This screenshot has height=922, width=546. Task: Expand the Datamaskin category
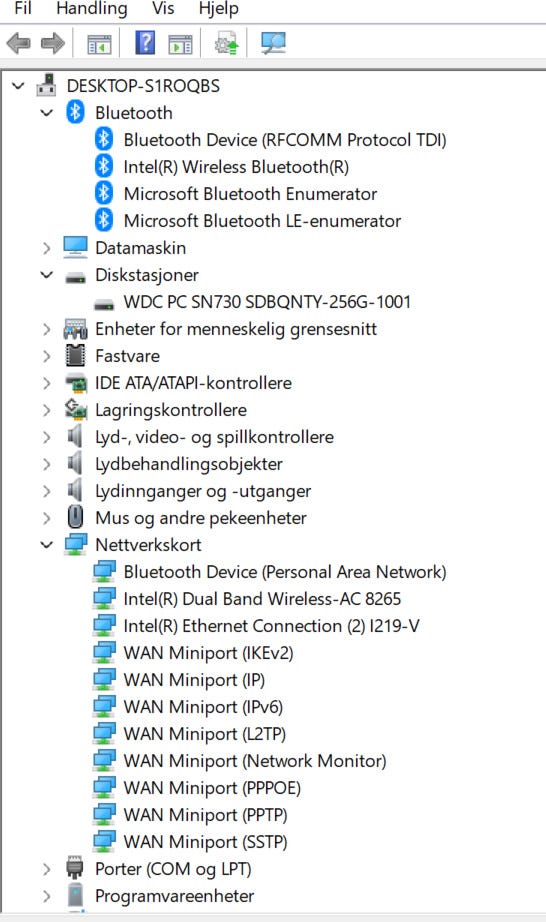tap(47, 248)
